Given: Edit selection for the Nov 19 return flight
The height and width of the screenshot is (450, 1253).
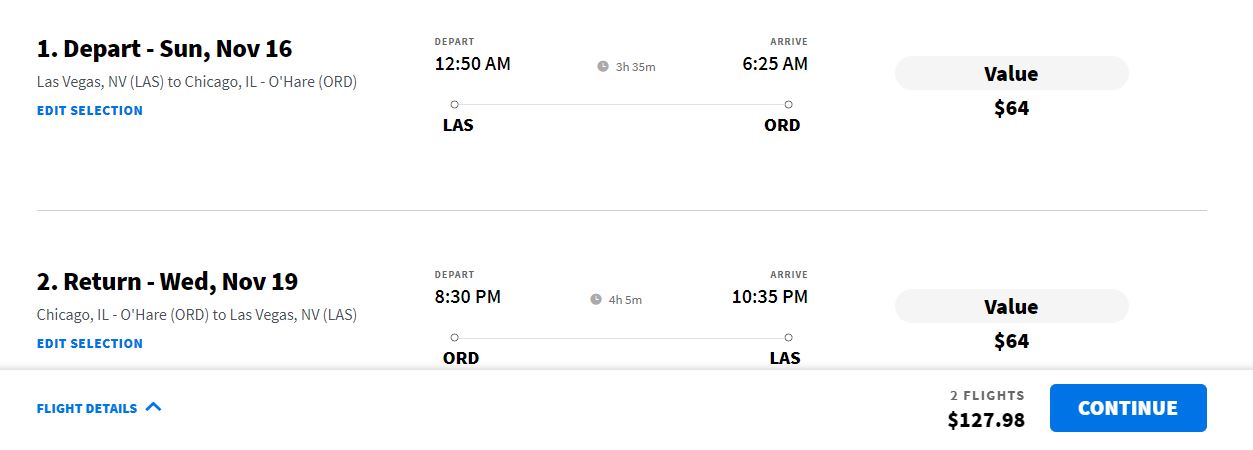Looking at the screenshot, I should coord(90,344).
